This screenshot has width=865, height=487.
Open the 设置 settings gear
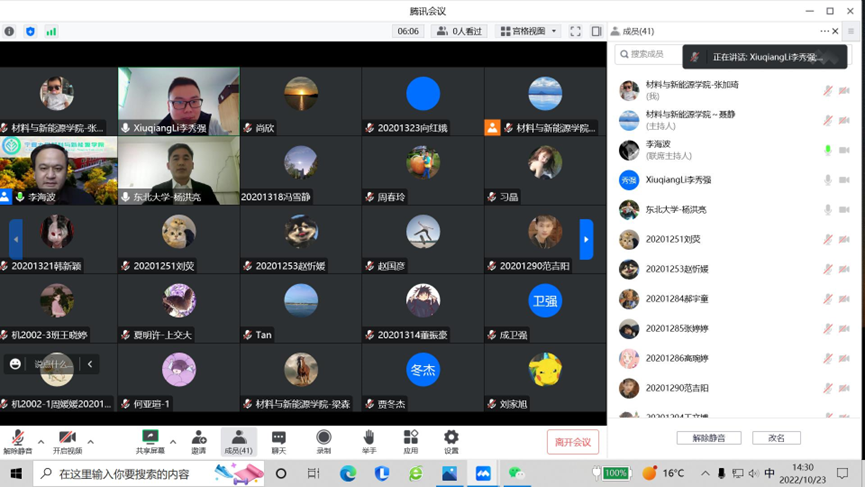[451, 441]
